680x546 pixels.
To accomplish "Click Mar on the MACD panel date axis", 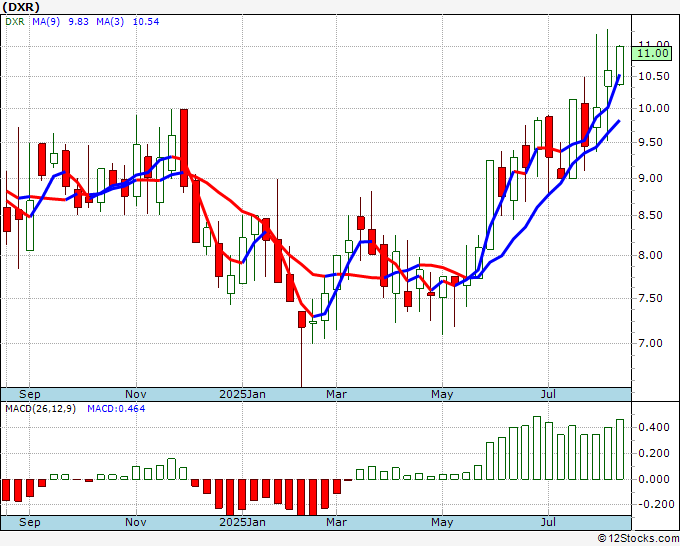I will click(337, 522).
